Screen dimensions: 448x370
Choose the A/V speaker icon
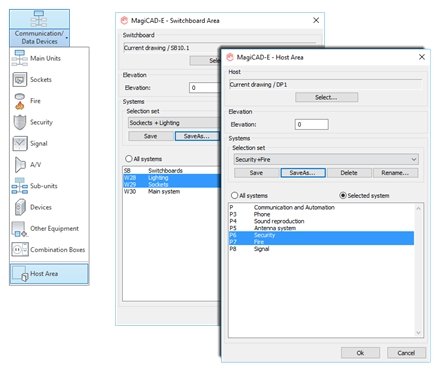tap(20, 165)
